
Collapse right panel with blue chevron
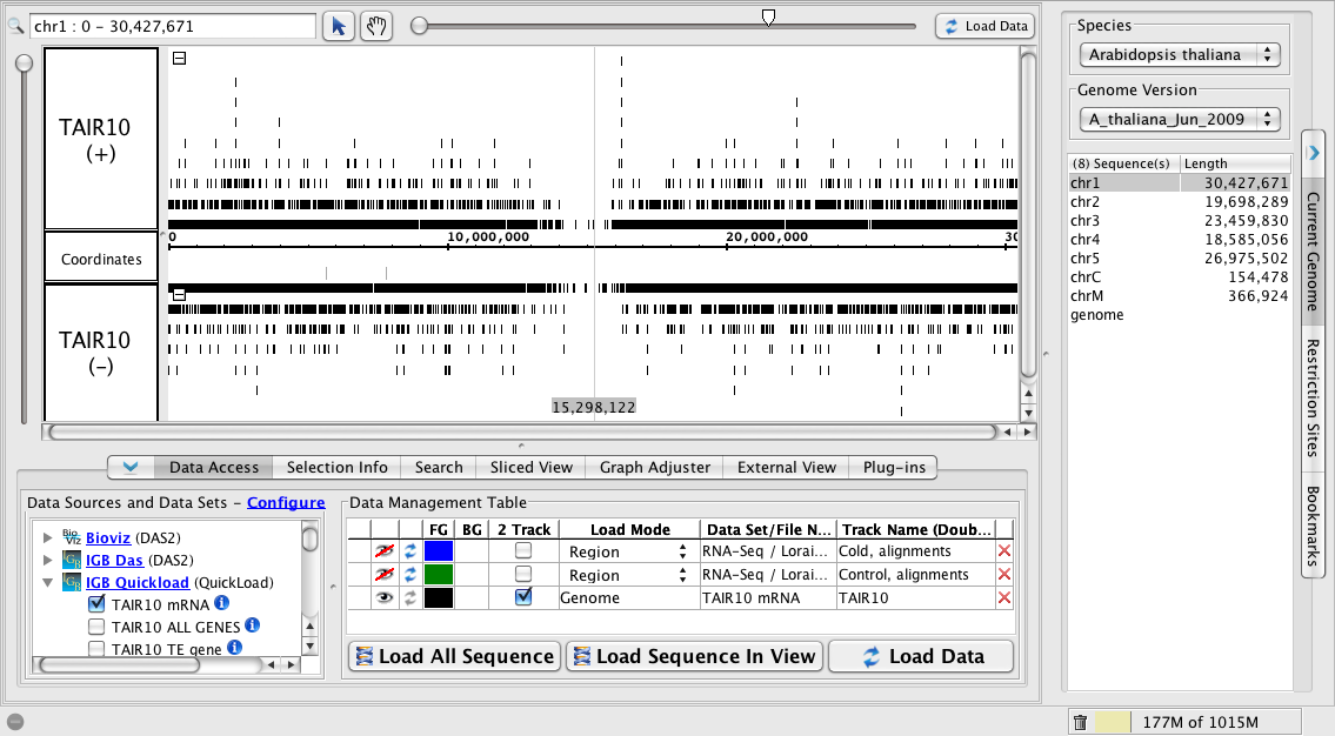tap(1314, 152)
